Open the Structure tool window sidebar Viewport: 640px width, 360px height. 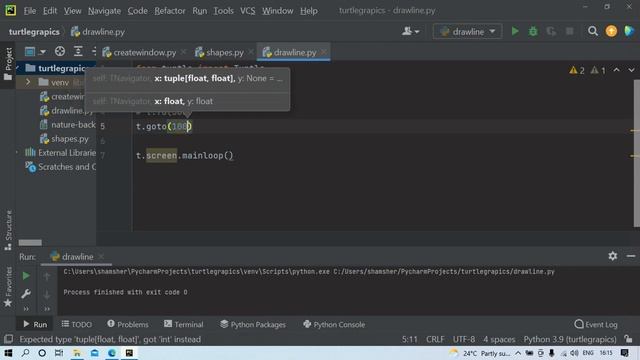point(8,230)
